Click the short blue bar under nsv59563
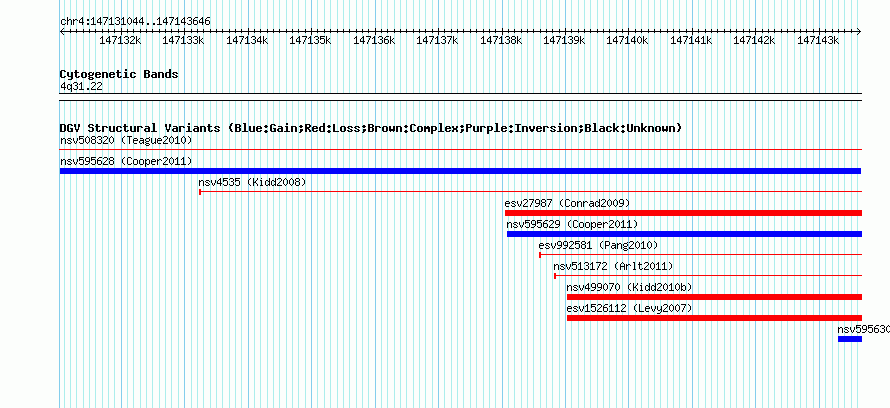Screen dimensions: 890x408 point(850,339)
